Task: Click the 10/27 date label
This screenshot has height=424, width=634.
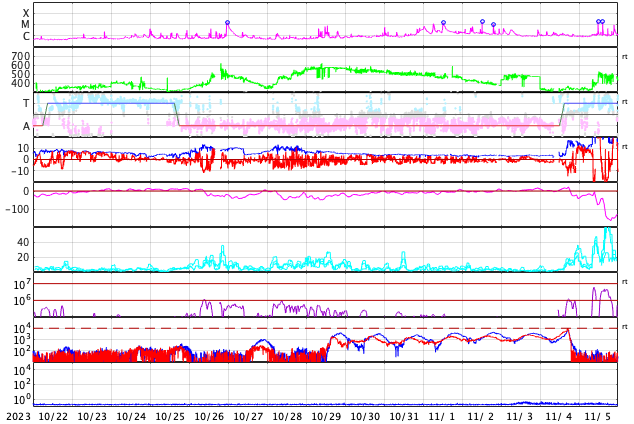Action: [248, 417]
